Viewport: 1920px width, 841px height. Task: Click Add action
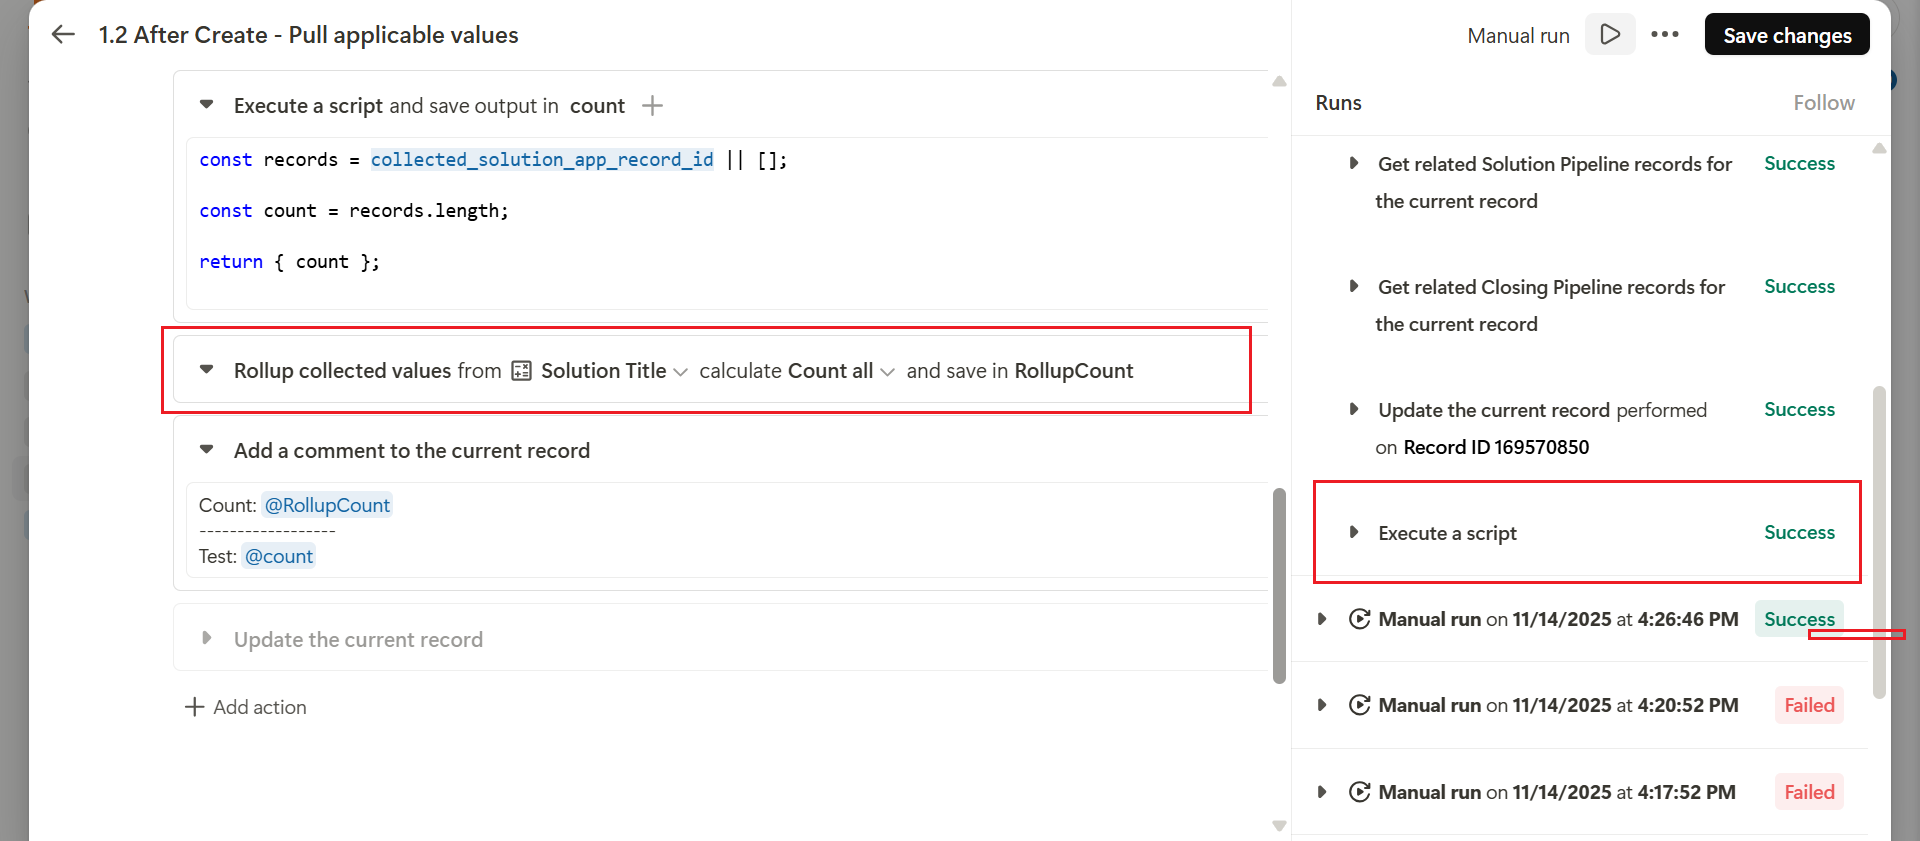(x=246, y=707)
